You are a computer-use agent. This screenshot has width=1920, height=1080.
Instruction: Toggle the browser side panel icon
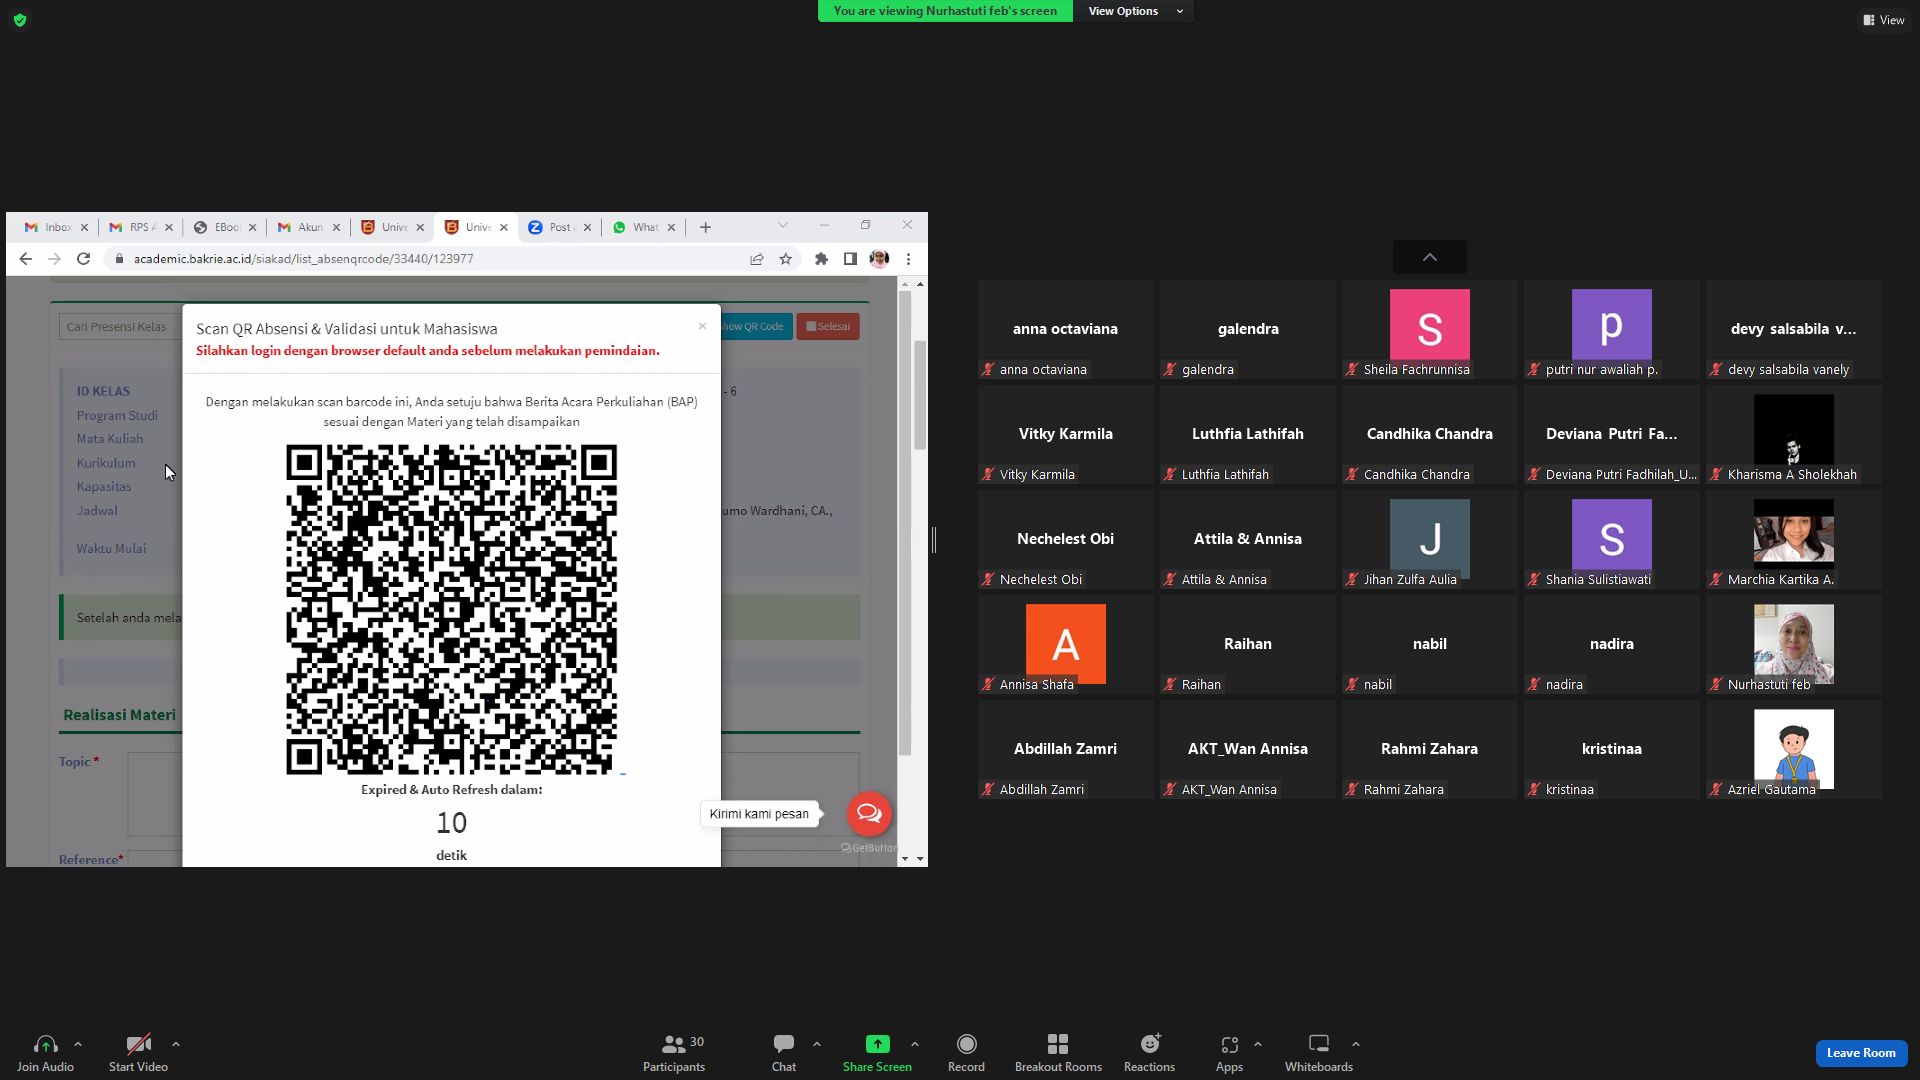tap(850, 259)
